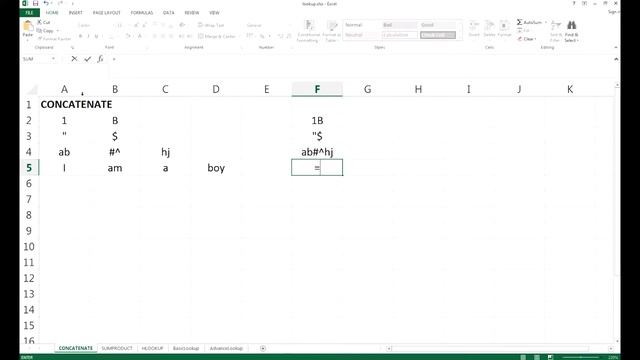Image resolution: width=640 pixels, height=360 pixels.
Task: Click the Paste clipboard icon
Action: coord(28,26)
